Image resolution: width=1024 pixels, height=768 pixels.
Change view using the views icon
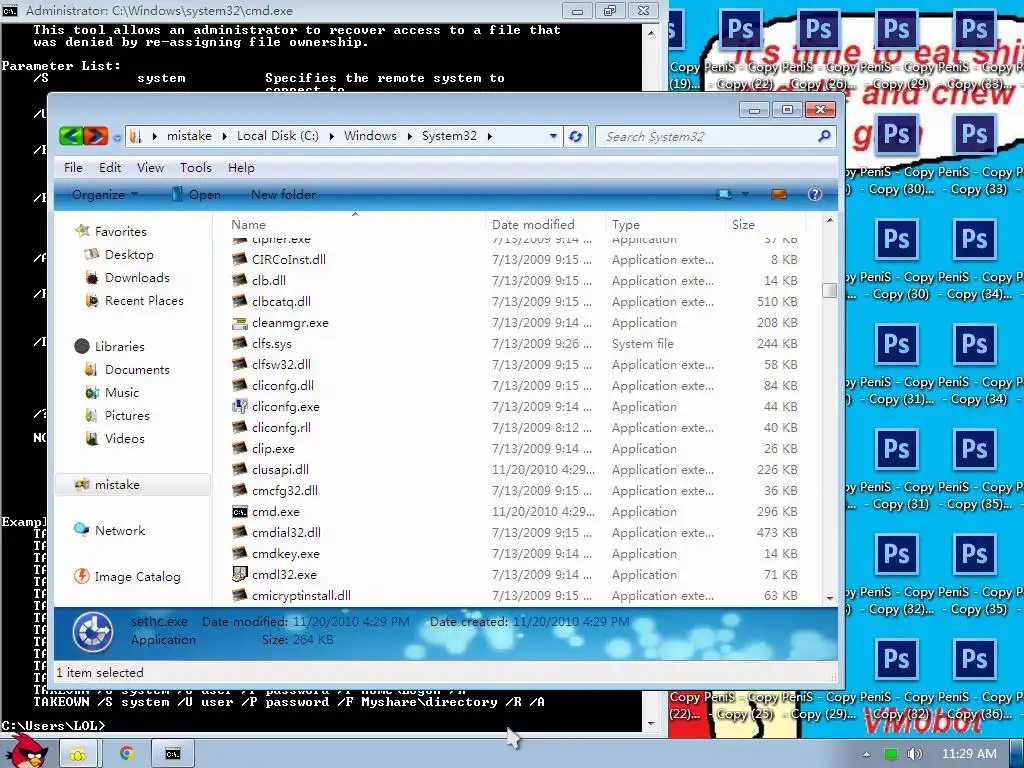coord(724,194)
